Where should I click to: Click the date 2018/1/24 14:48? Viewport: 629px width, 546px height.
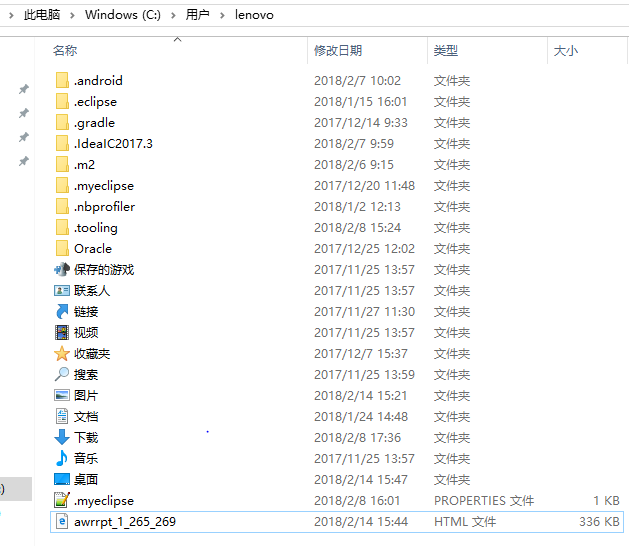pyautogui.click(x=361, y=416)
